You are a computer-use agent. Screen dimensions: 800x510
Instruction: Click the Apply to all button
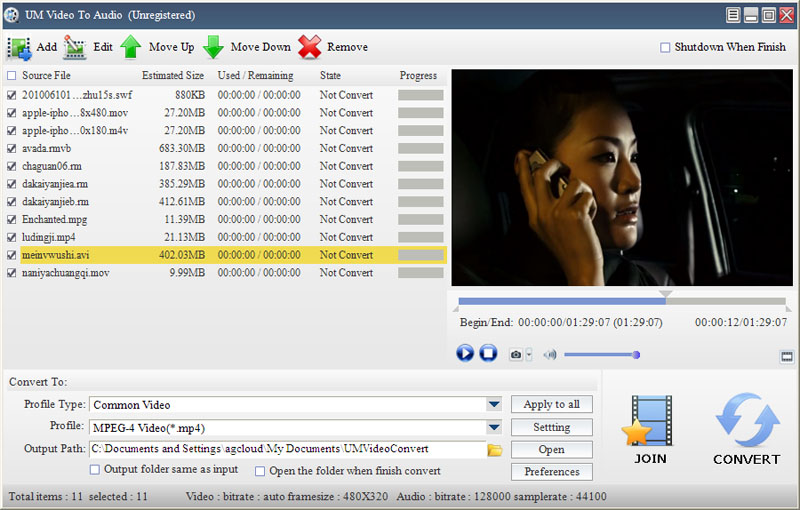552,404
